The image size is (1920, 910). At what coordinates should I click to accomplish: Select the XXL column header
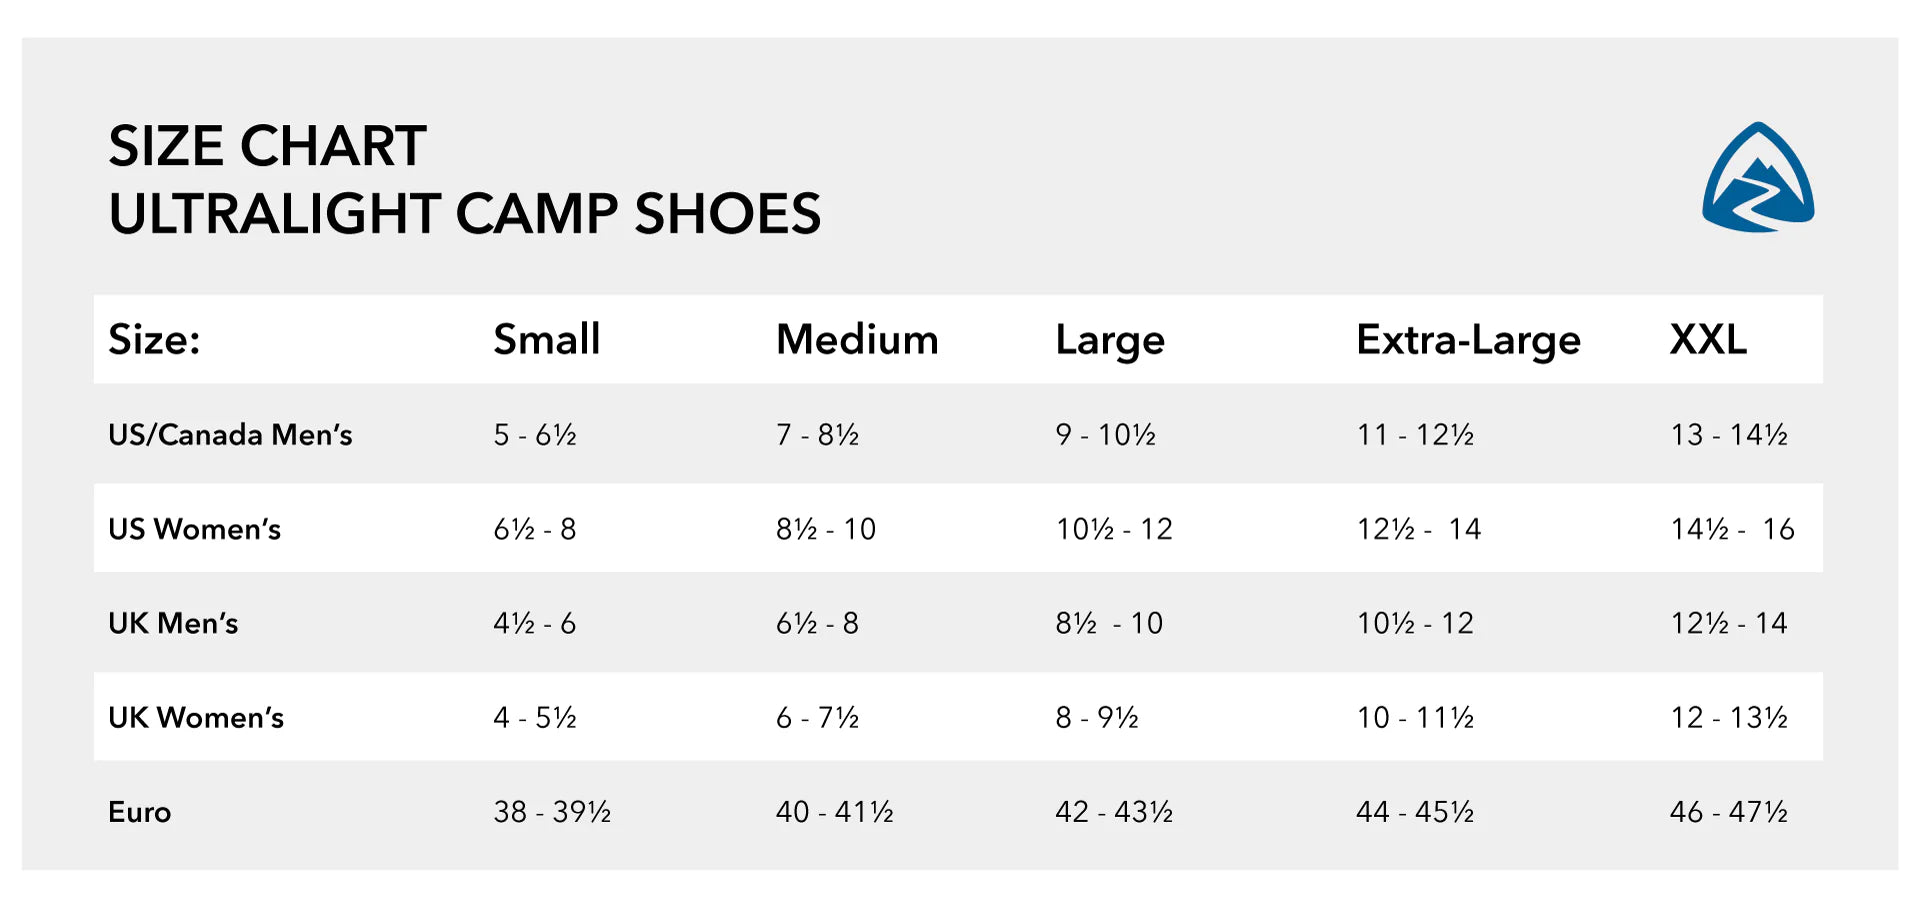(1708, 340)
